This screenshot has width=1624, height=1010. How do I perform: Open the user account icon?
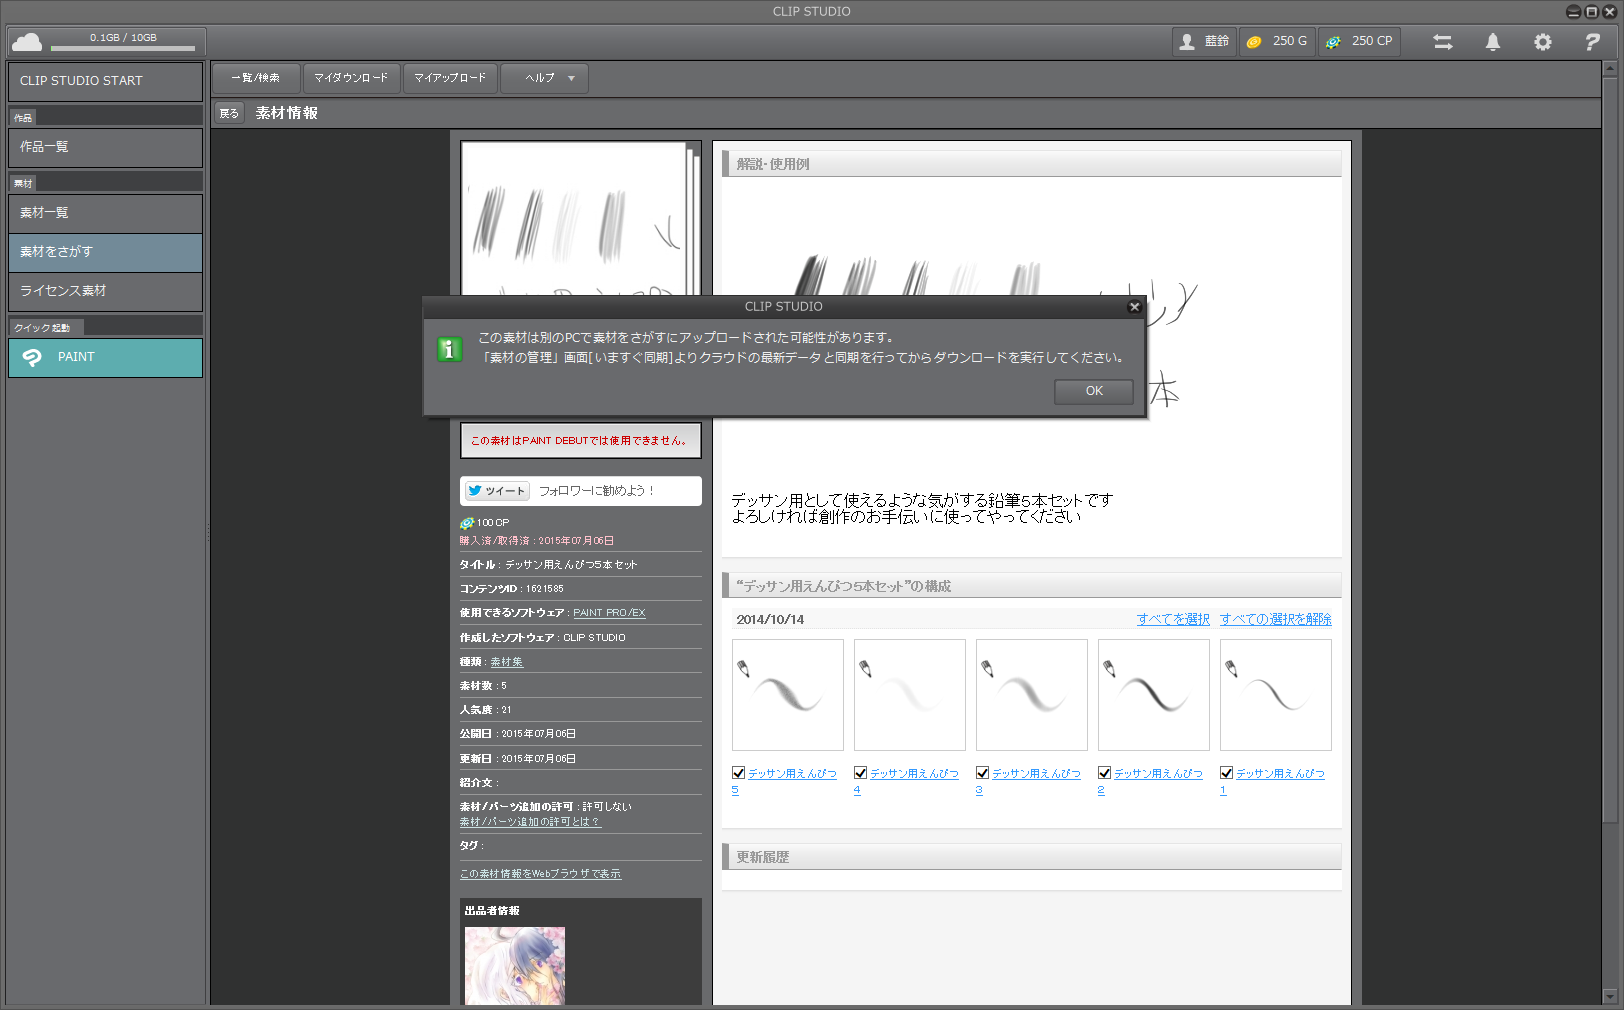pyautogui.click(x=1187, y=42)
